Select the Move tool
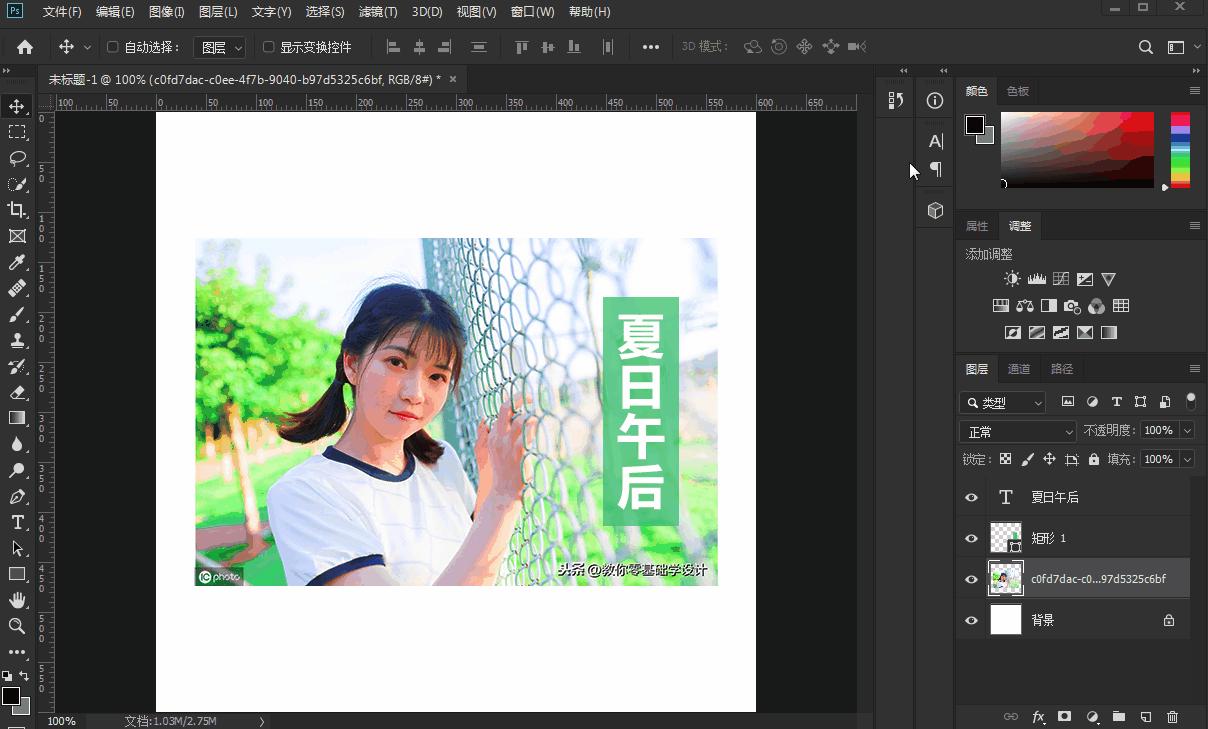1208x729 pixels. (17, 106)
